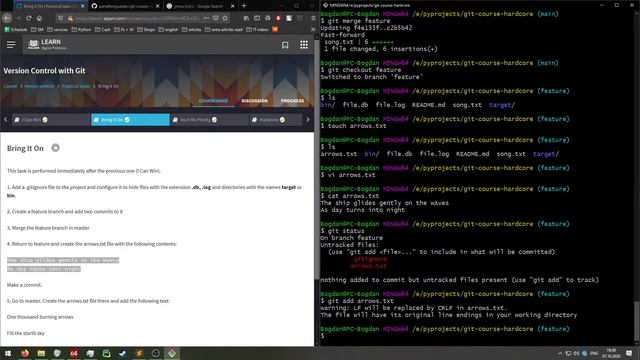This screenshot has width=640, height=360.
Task: Expand the services bookmarks folder
Action: tap(58, 29)
